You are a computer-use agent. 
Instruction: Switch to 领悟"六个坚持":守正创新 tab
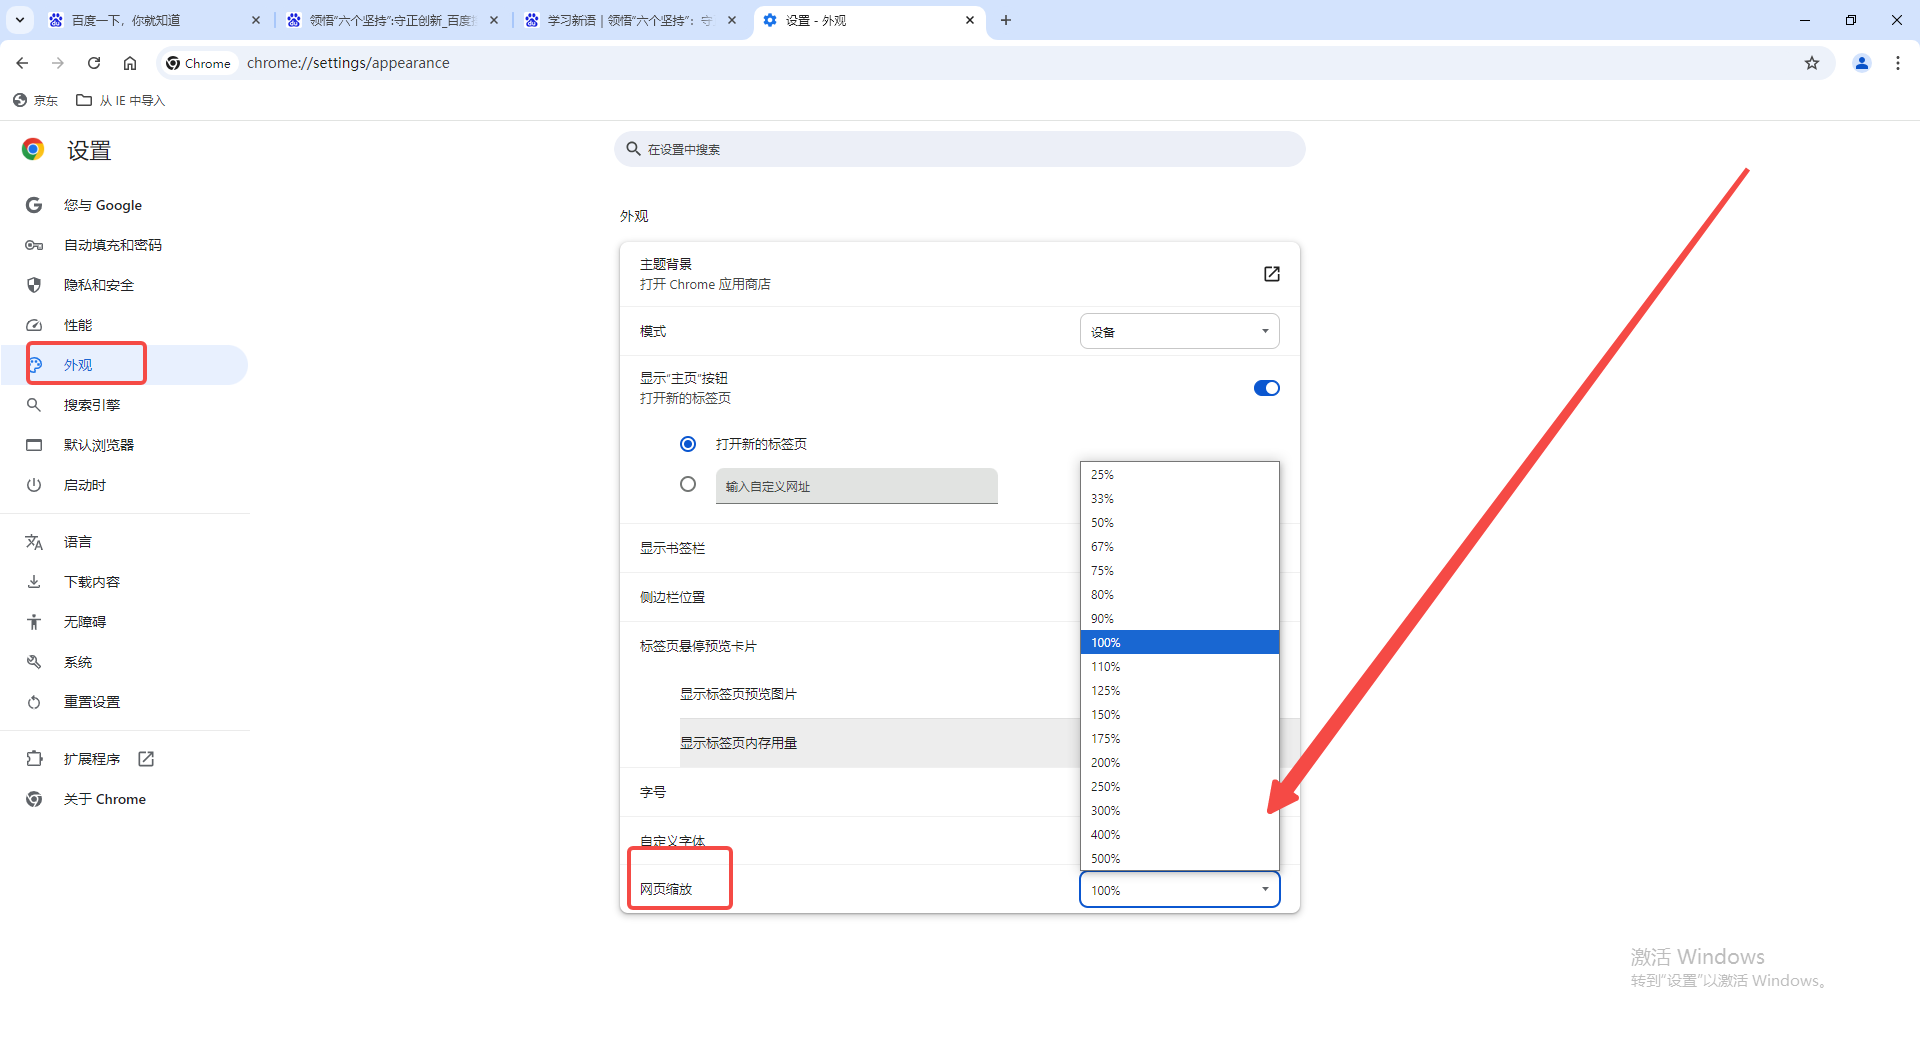[392, 20]
